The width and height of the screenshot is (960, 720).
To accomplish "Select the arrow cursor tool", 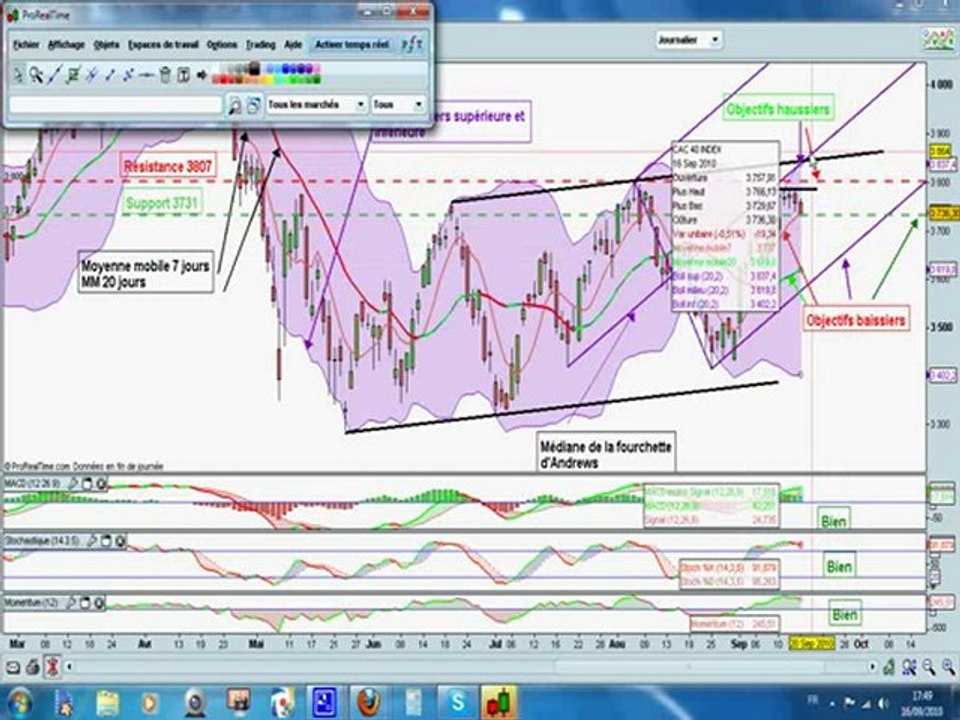I will [18, 75].
